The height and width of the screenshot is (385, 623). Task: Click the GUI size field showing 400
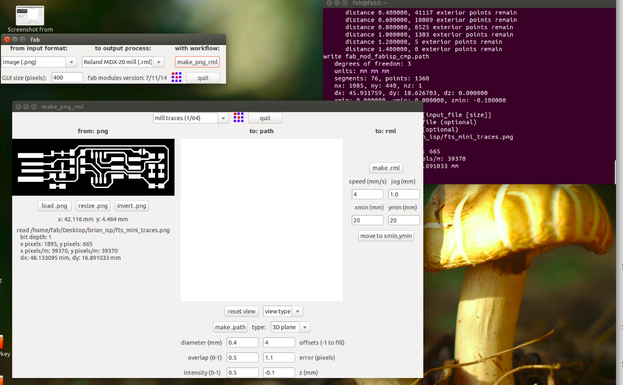click(67, 77)
